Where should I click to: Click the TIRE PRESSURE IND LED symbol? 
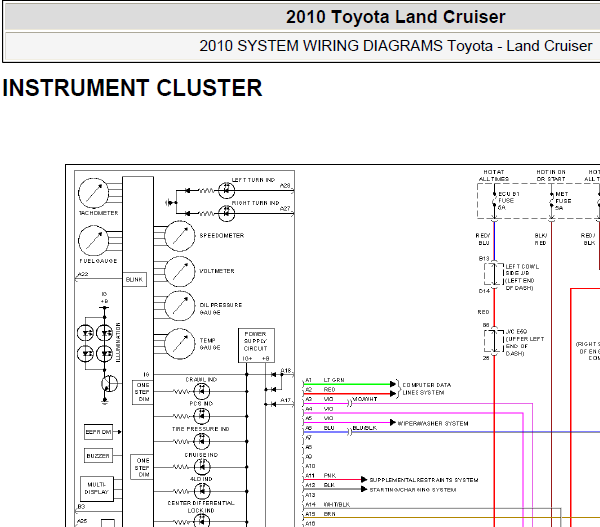[x=202, y=441]
